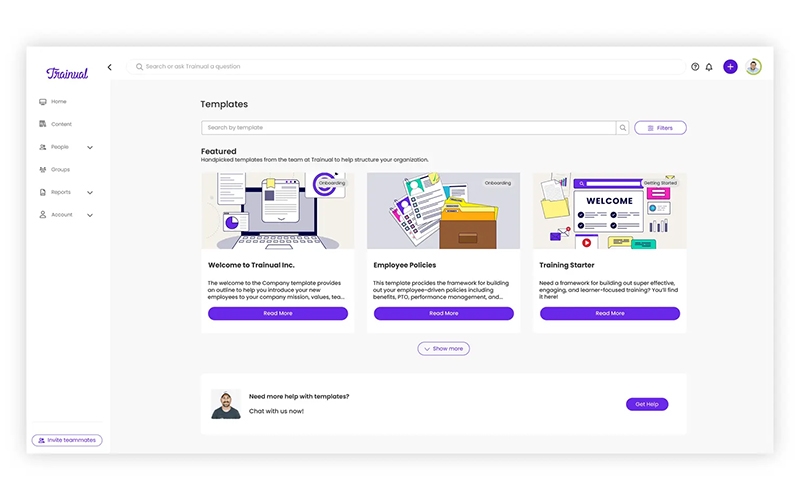Image resolution: width=800 pixels, height=500 pixels.
Task: Focus the Search by template field
Action: tap(409, 128)
